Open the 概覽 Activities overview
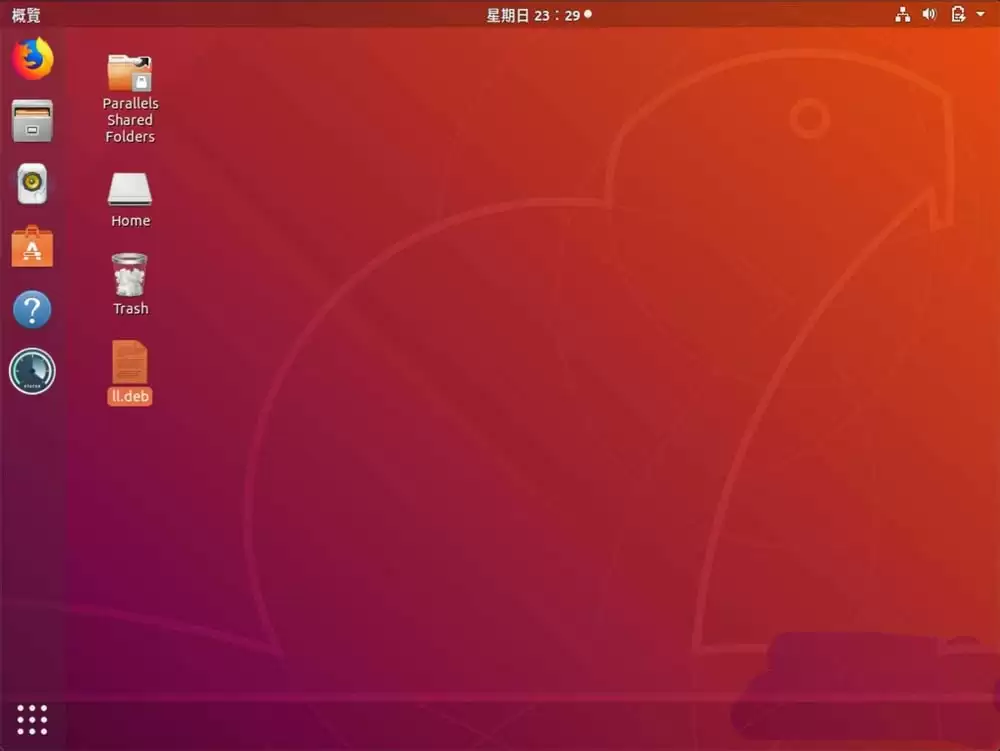The height and width of the screenshot is (751, 1000). [x=26, y=15]
